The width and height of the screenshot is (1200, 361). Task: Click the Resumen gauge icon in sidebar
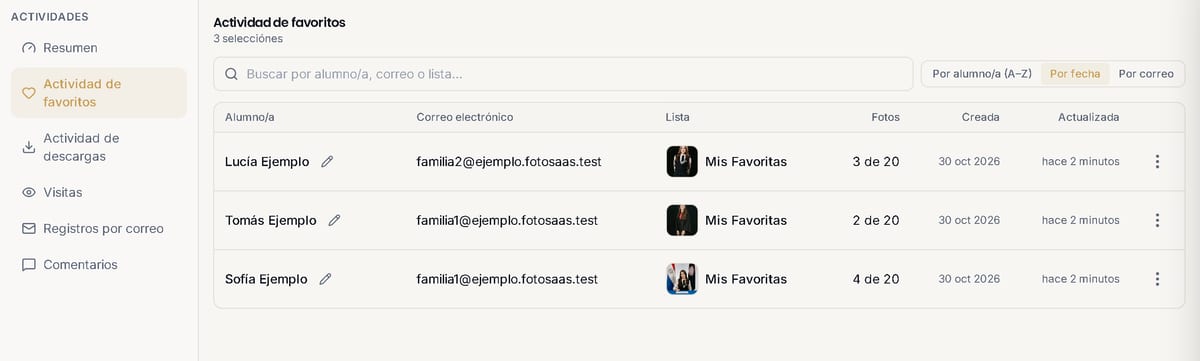click(x=29, y=48)
